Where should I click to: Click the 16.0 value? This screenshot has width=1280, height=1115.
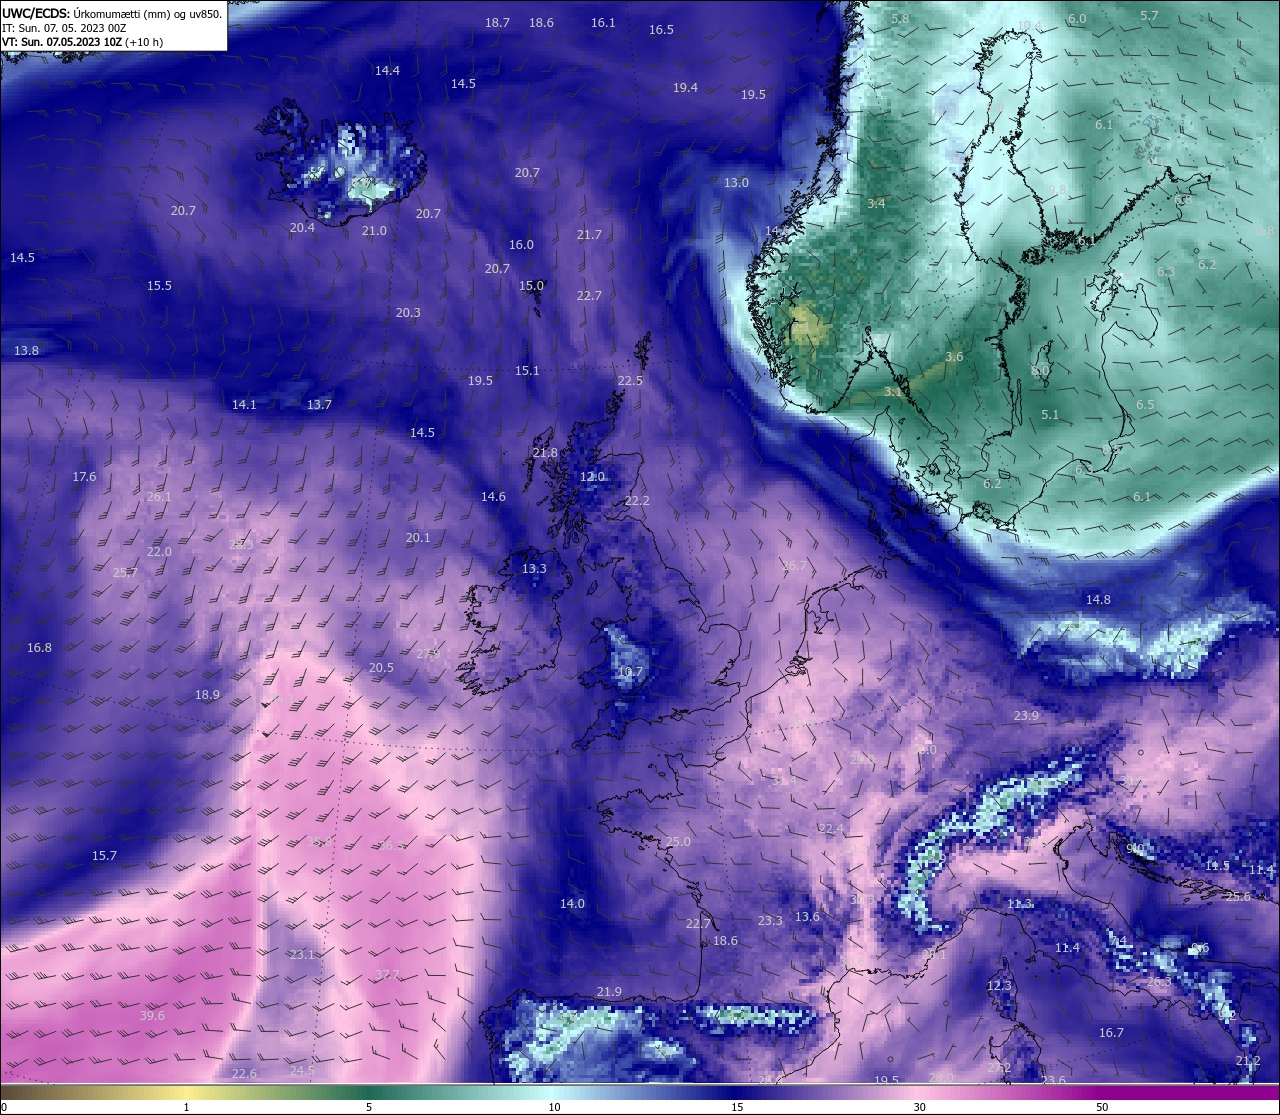click(521, 245)
